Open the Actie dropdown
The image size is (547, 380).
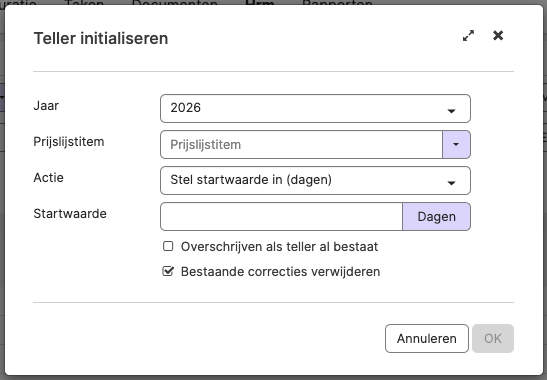coord(315,180)
